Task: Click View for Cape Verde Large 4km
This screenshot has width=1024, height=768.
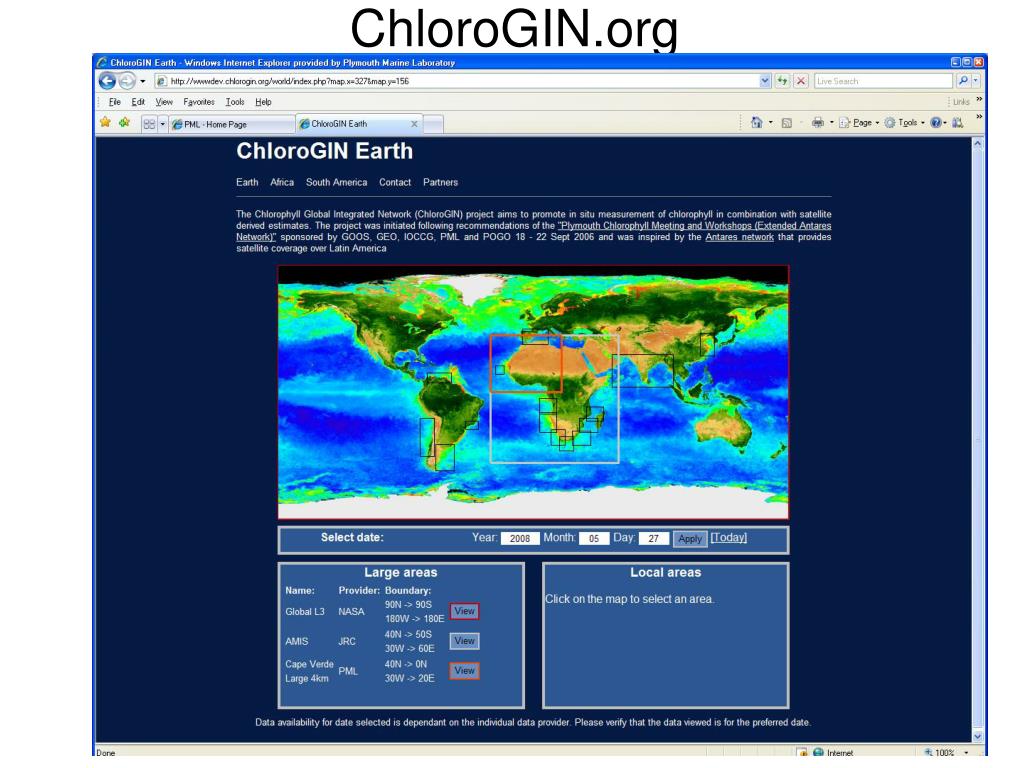Action: [x=464, y=671]
